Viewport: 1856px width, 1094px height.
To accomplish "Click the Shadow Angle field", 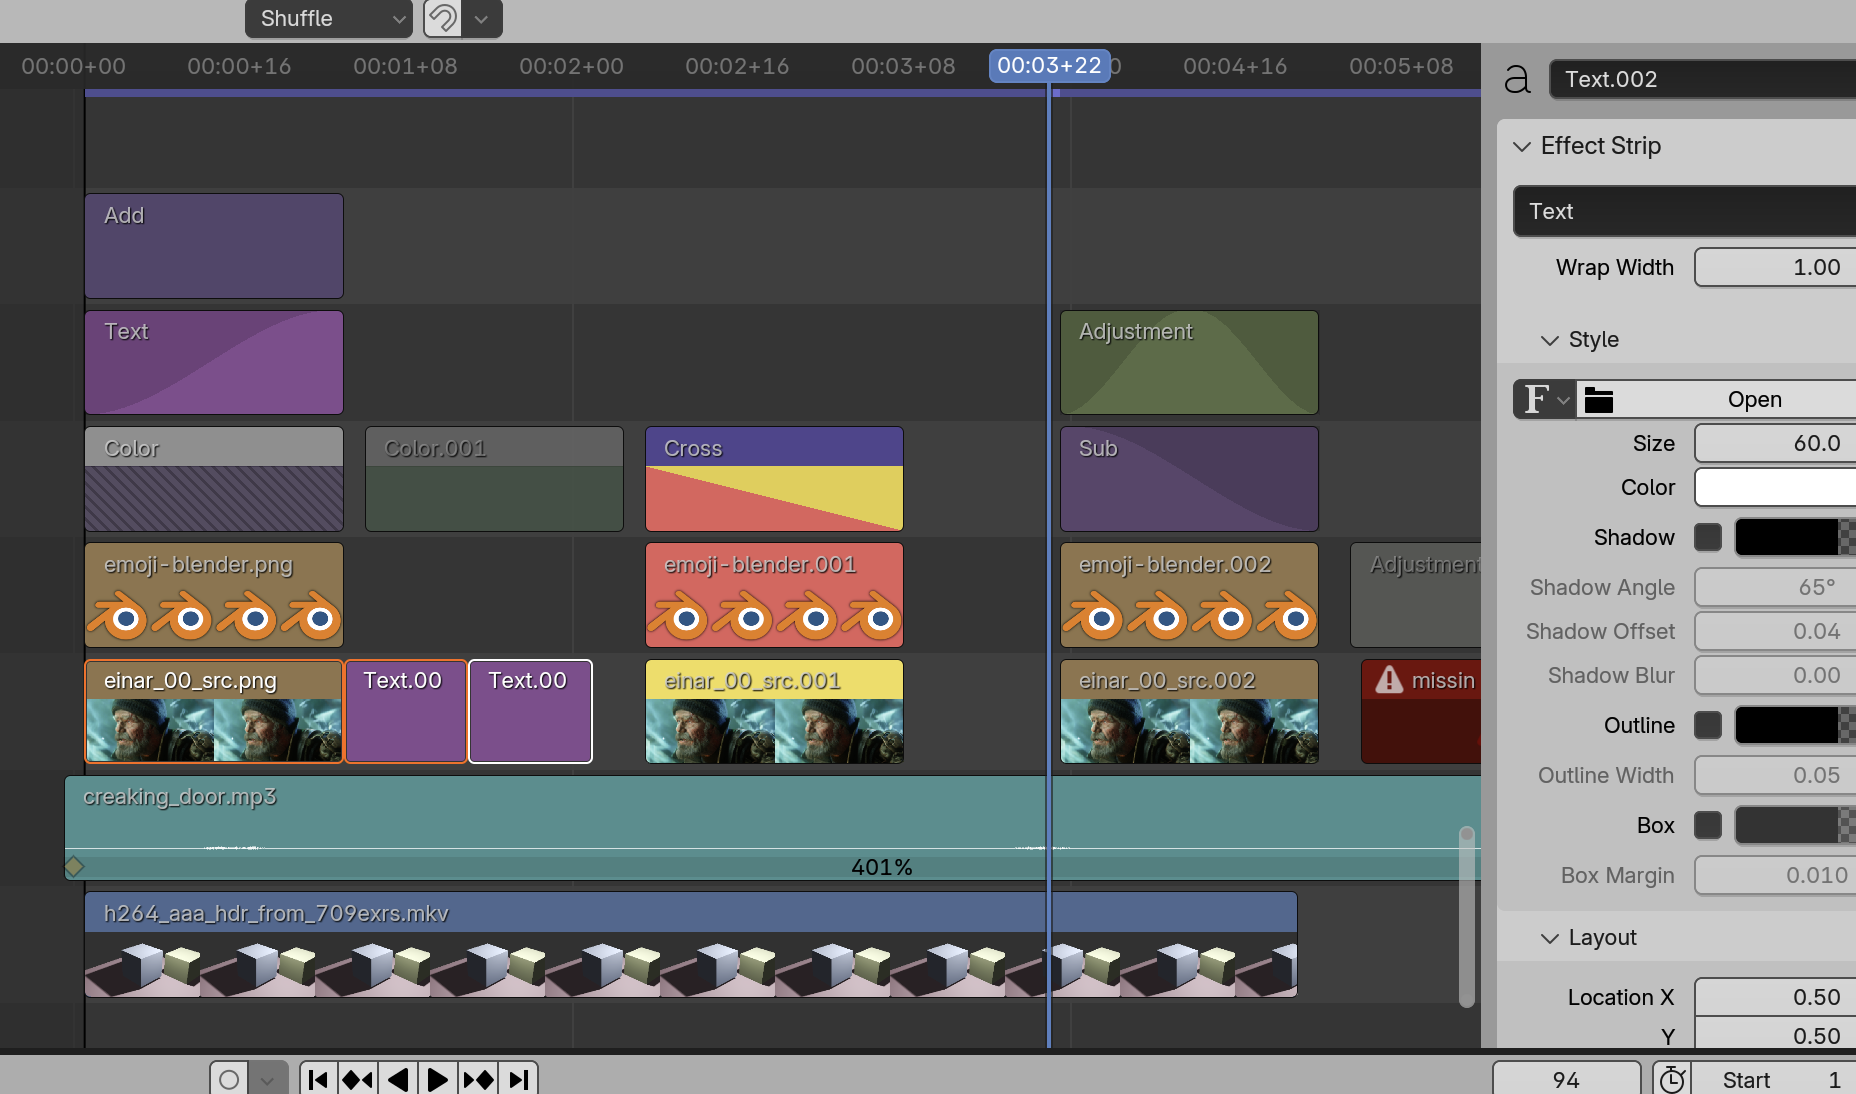I will click(x=1775, y=587).
